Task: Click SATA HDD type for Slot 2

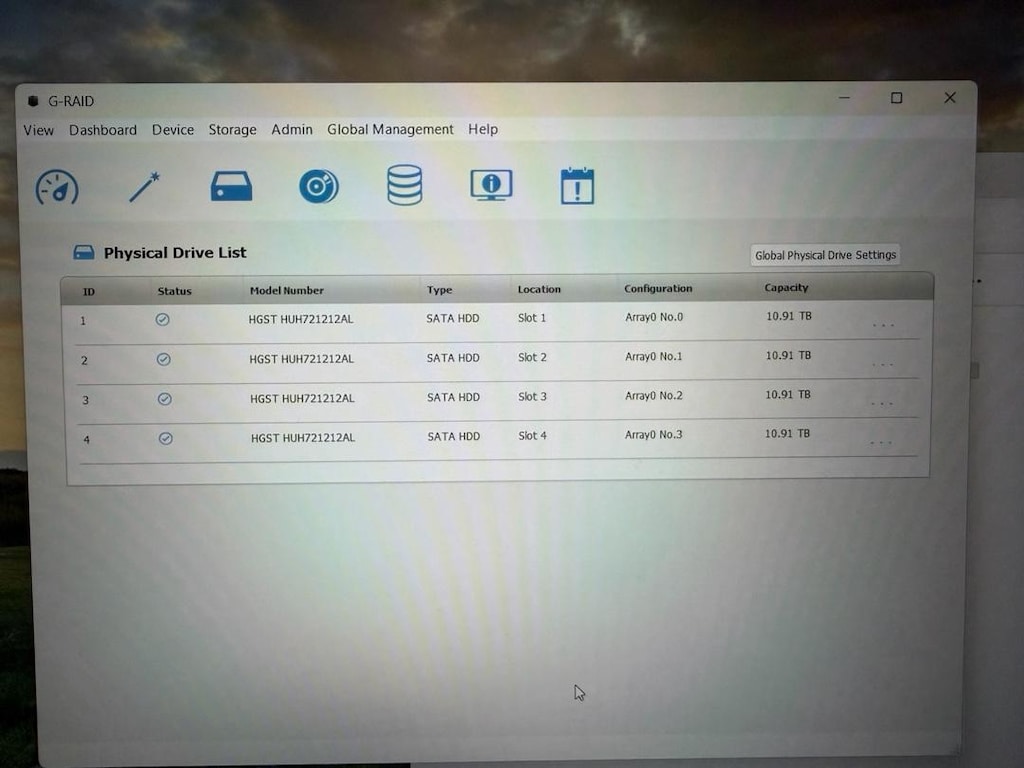Action: [x=453, y=358]
